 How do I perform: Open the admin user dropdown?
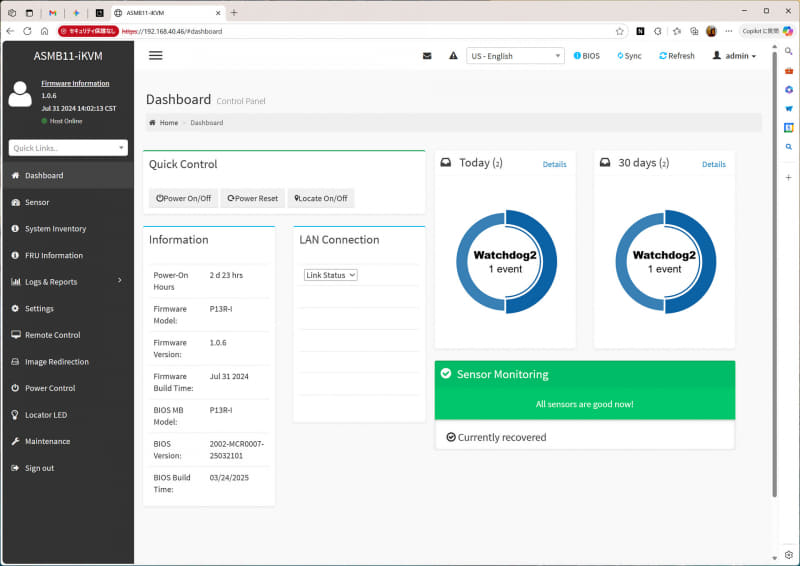coord(734,56)
